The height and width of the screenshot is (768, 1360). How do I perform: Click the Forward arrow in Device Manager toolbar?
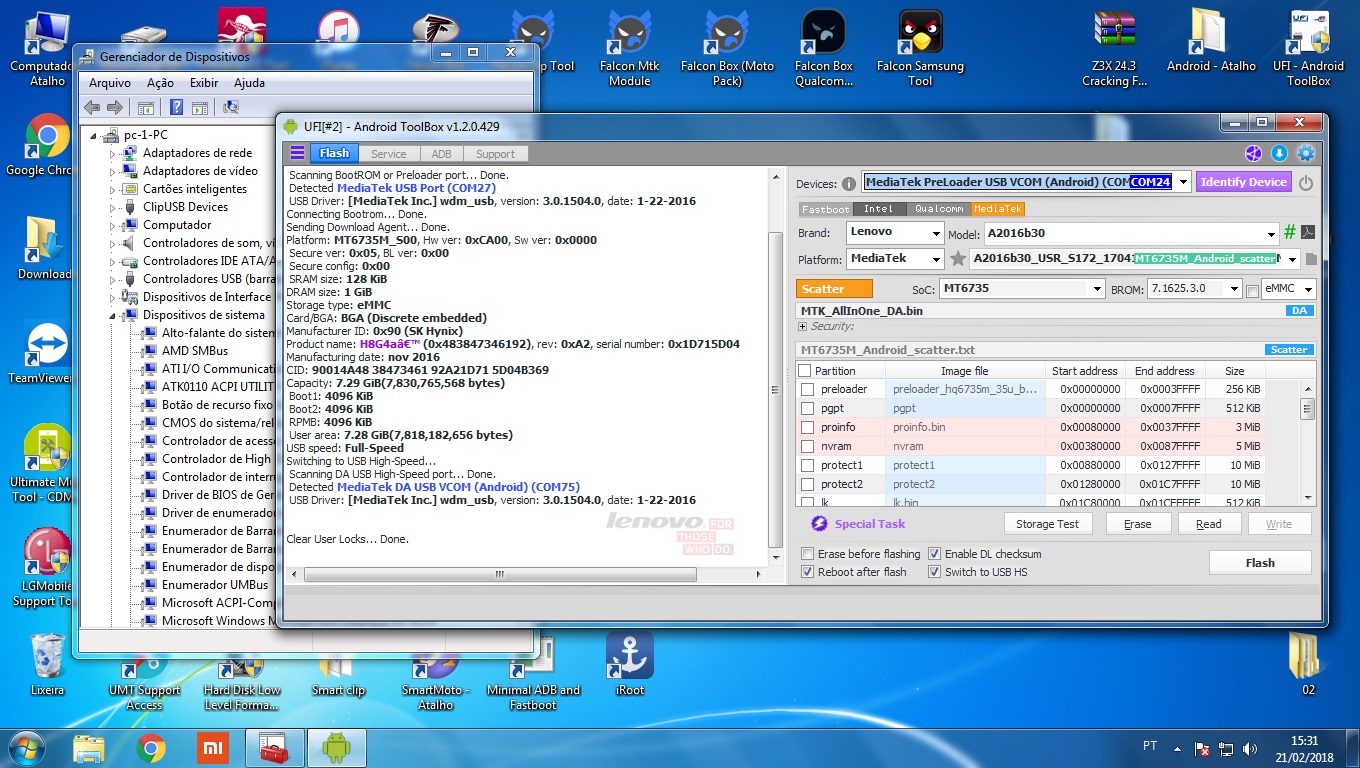(115, 108)
